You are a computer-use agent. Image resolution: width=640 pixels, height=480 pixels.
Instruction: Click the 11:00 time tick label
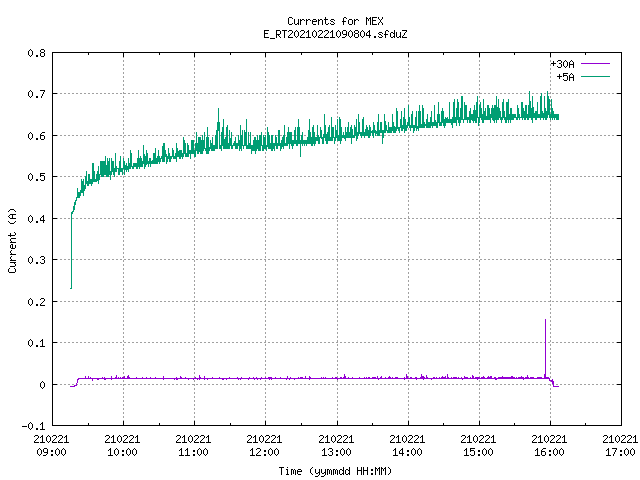point(193,452)
